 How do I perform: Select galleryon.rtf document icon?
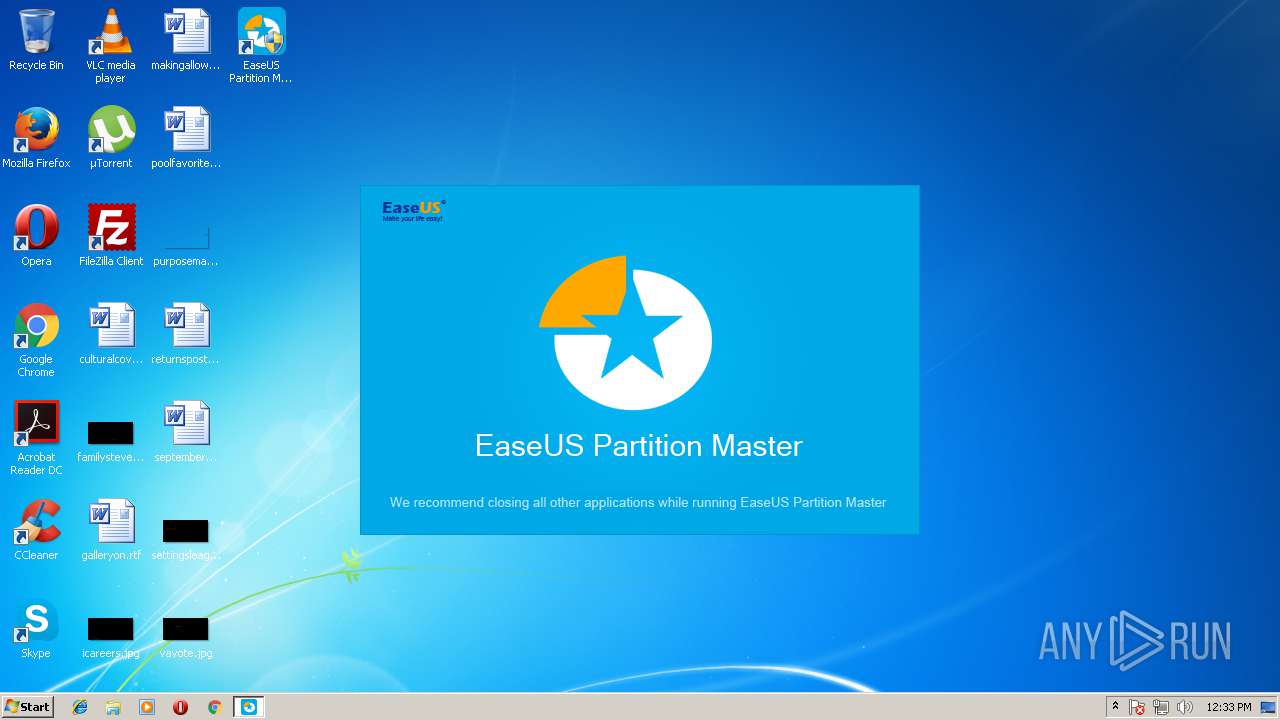click(x=111, y=530)
